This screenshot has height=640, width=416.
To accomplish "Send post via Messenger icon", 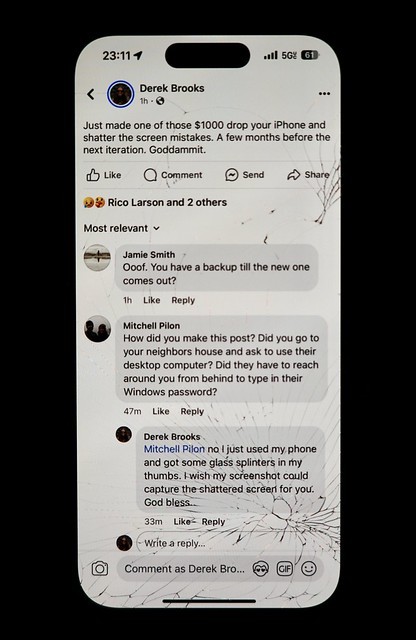I will [x=231, y=175].
